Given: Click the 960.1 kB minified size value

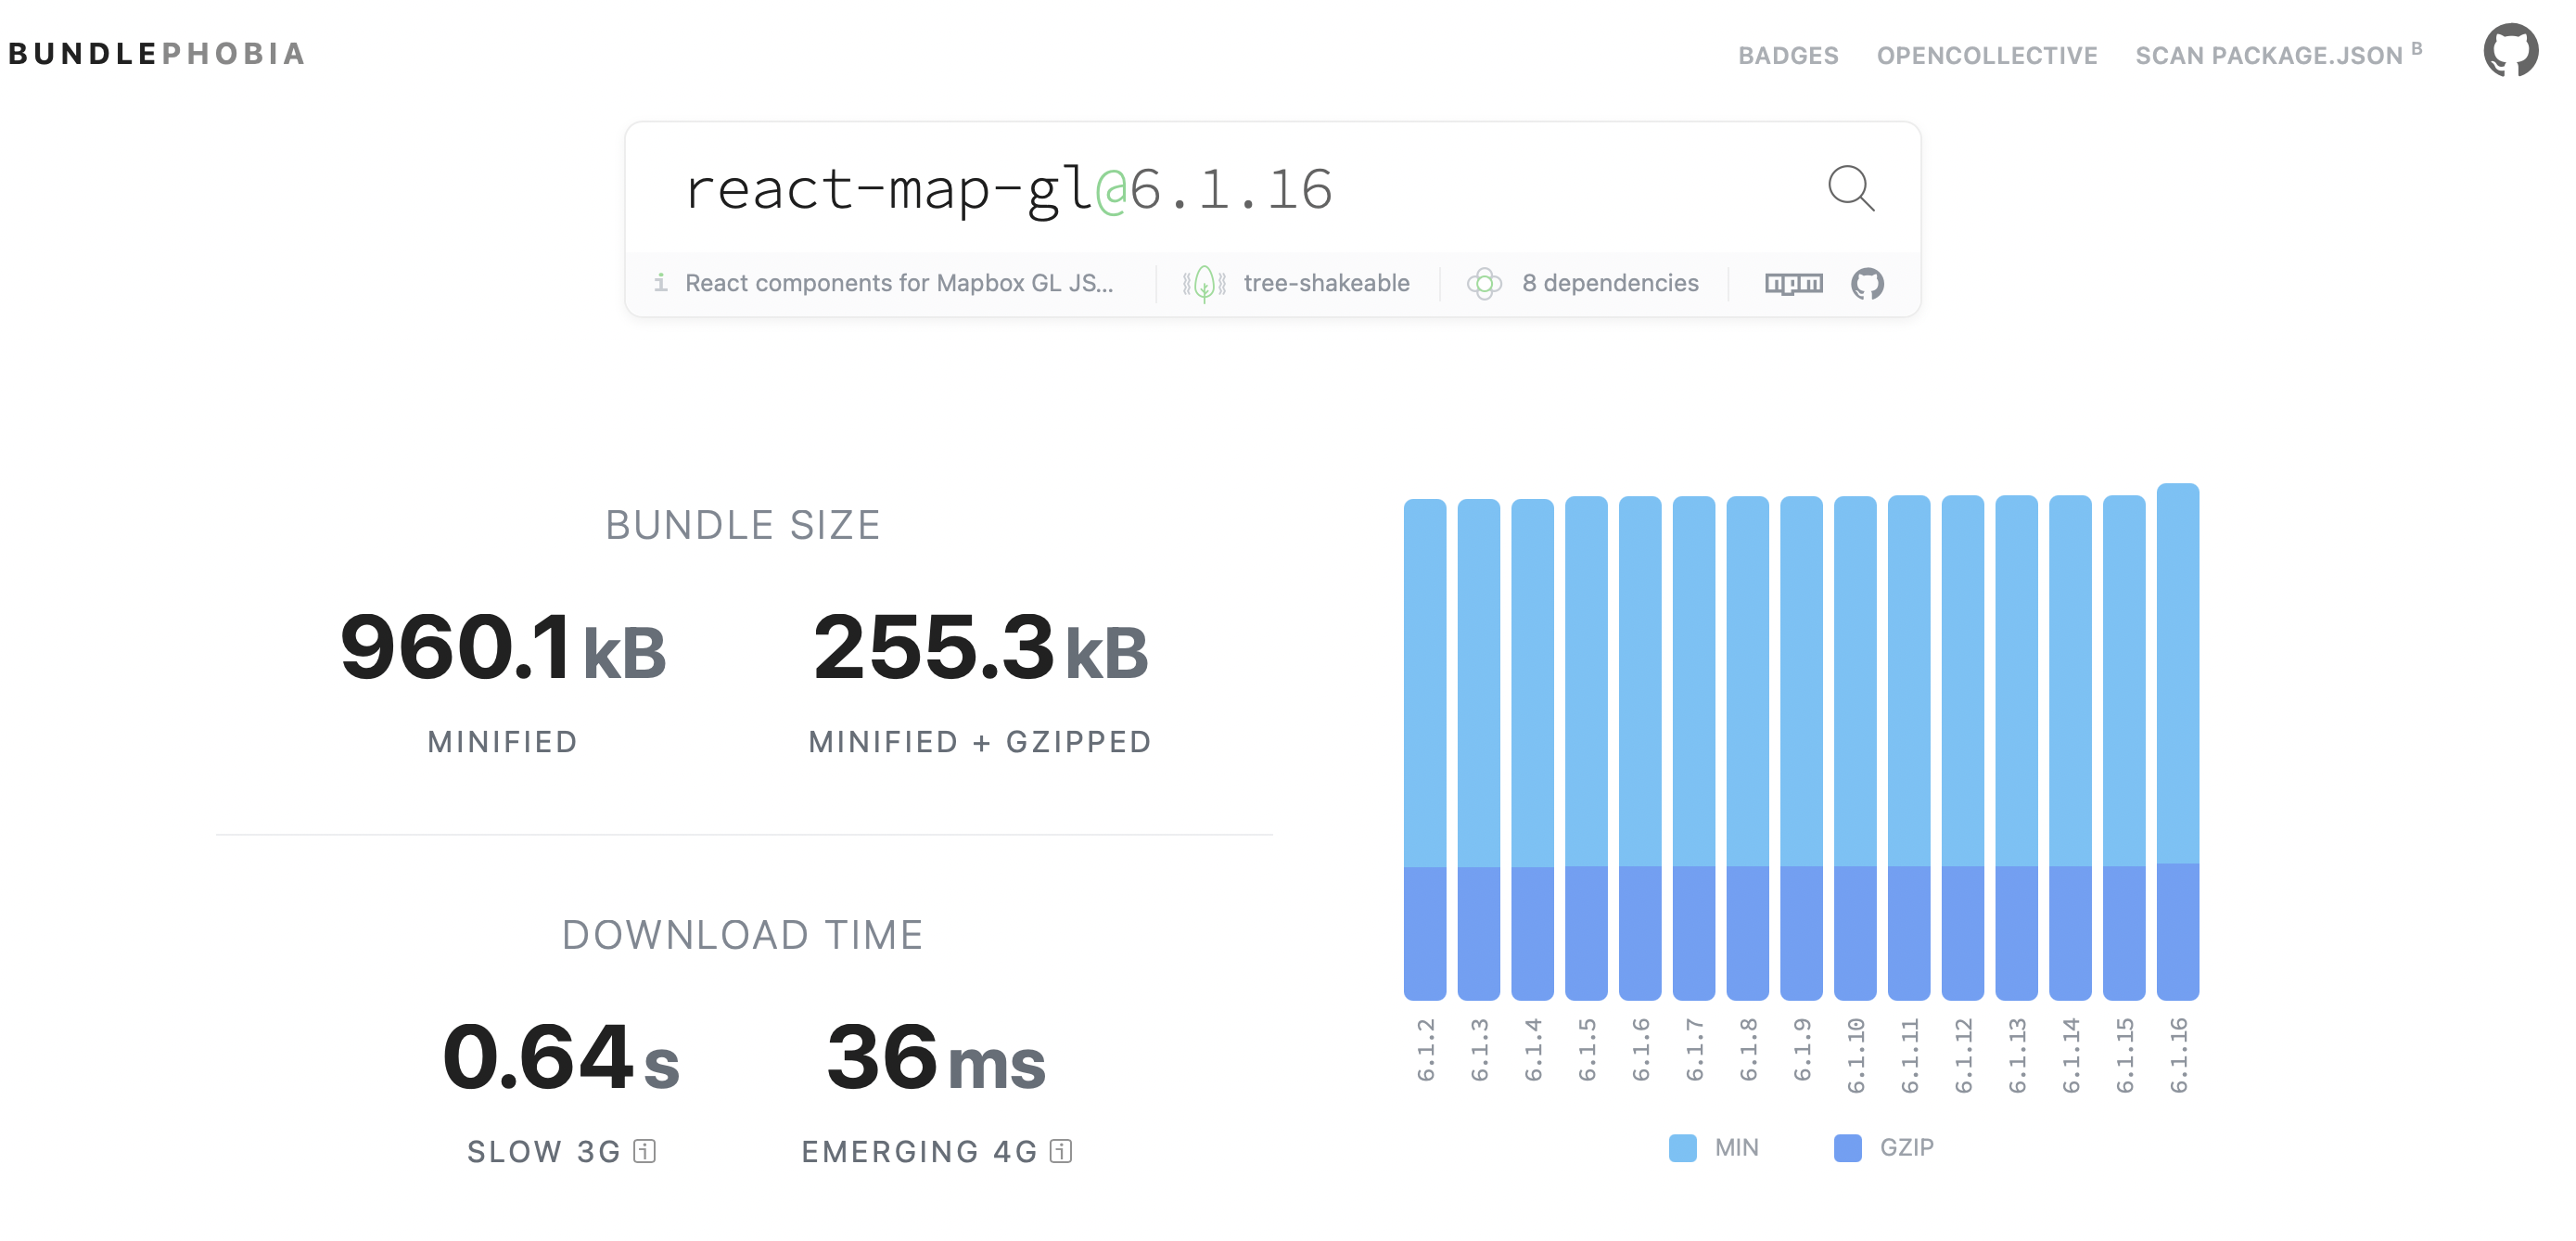Looking at the screenshot, I should (503, 648).
